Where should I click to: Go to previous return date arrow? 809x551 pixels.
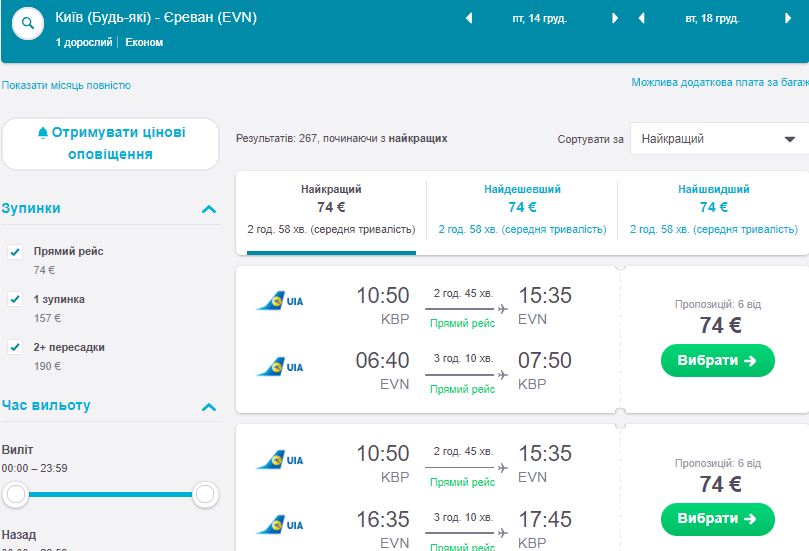pos(641,19)
